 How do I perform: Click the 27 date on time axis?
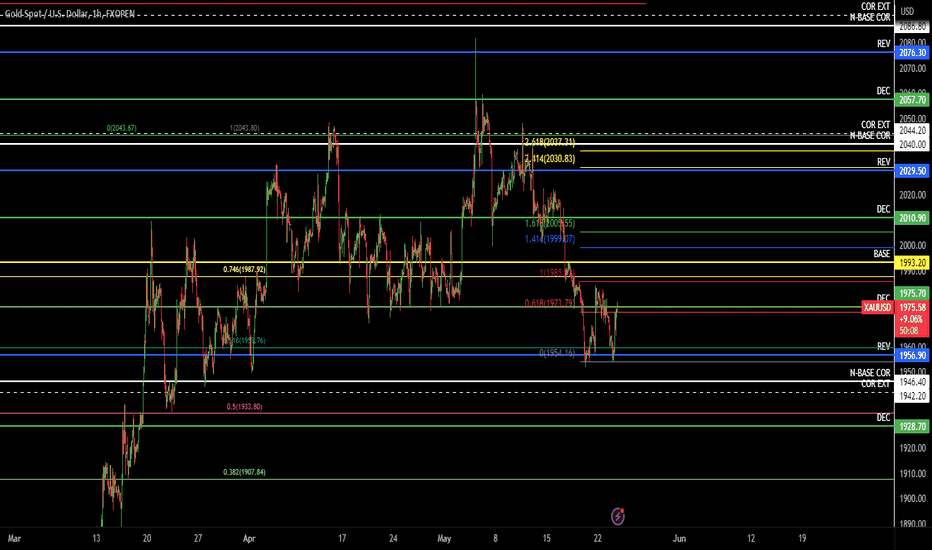pos(198,539)
